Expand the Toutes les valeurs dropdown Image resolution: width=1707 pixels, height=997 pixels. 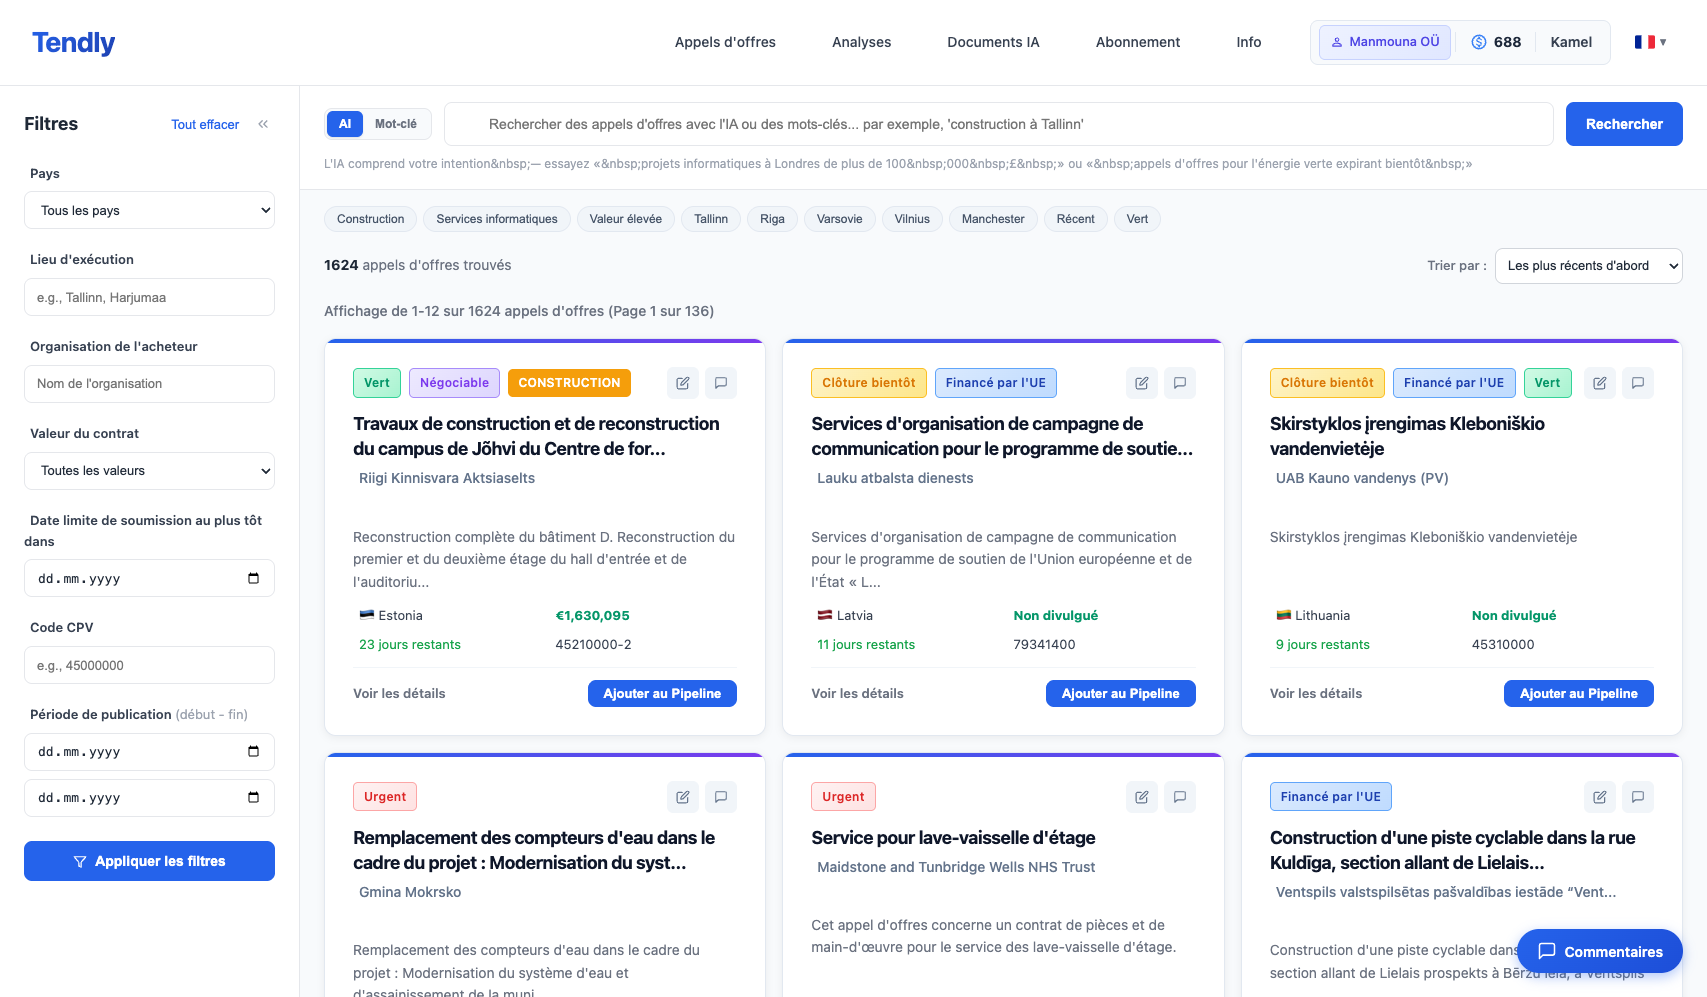click(149, 471)
